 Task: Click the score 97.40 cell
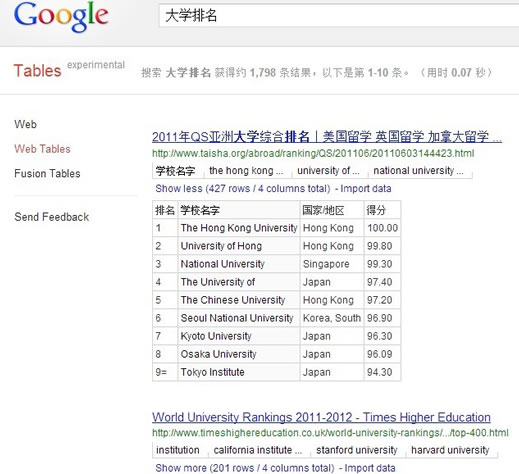tap(382, 282)
